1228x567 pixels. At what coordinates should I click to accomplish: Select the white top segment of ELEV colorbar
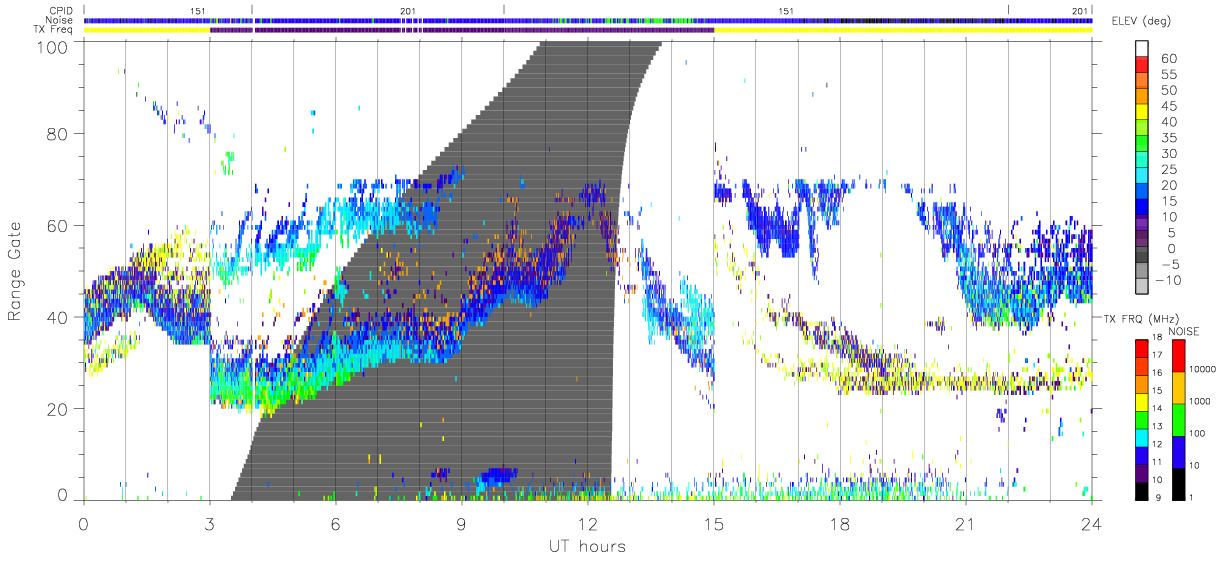pyautogui.click(x=1141, y=49)
